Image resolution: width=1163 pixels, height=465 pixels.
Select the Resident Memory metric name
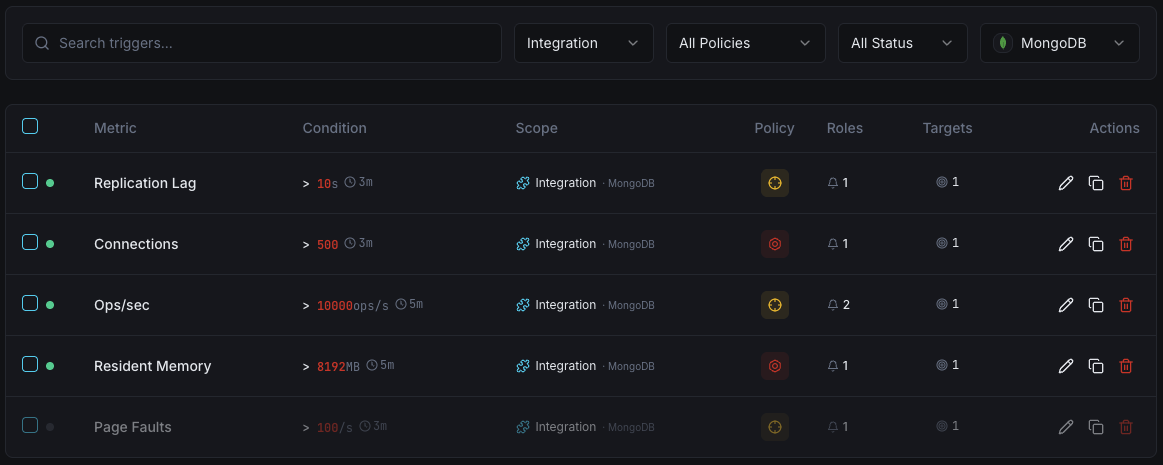click(153, 366)
